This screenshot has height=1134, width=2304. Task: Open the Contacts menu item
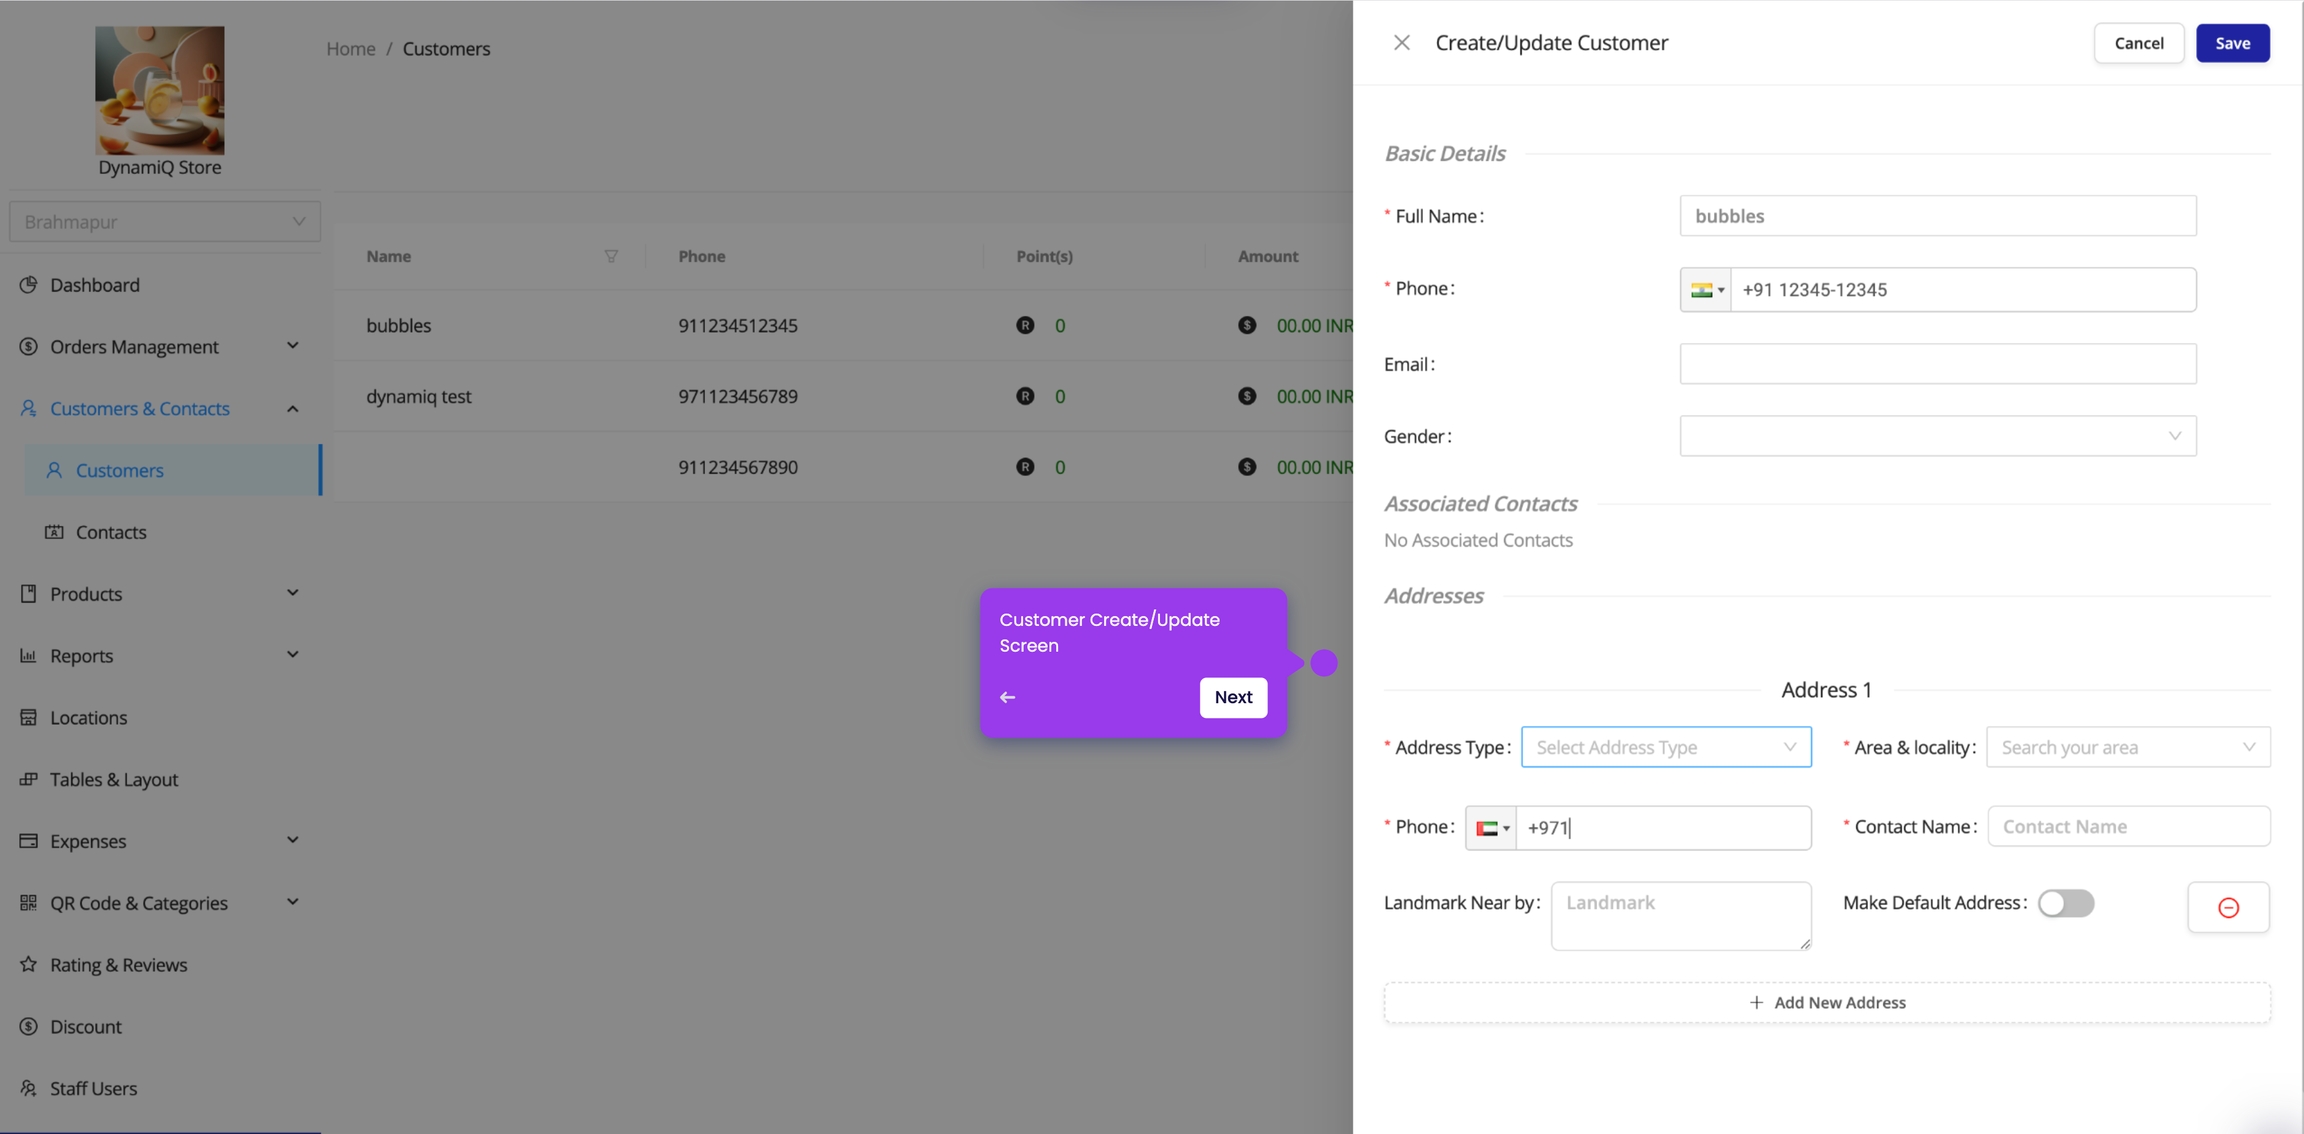click(x=111, y=532)
